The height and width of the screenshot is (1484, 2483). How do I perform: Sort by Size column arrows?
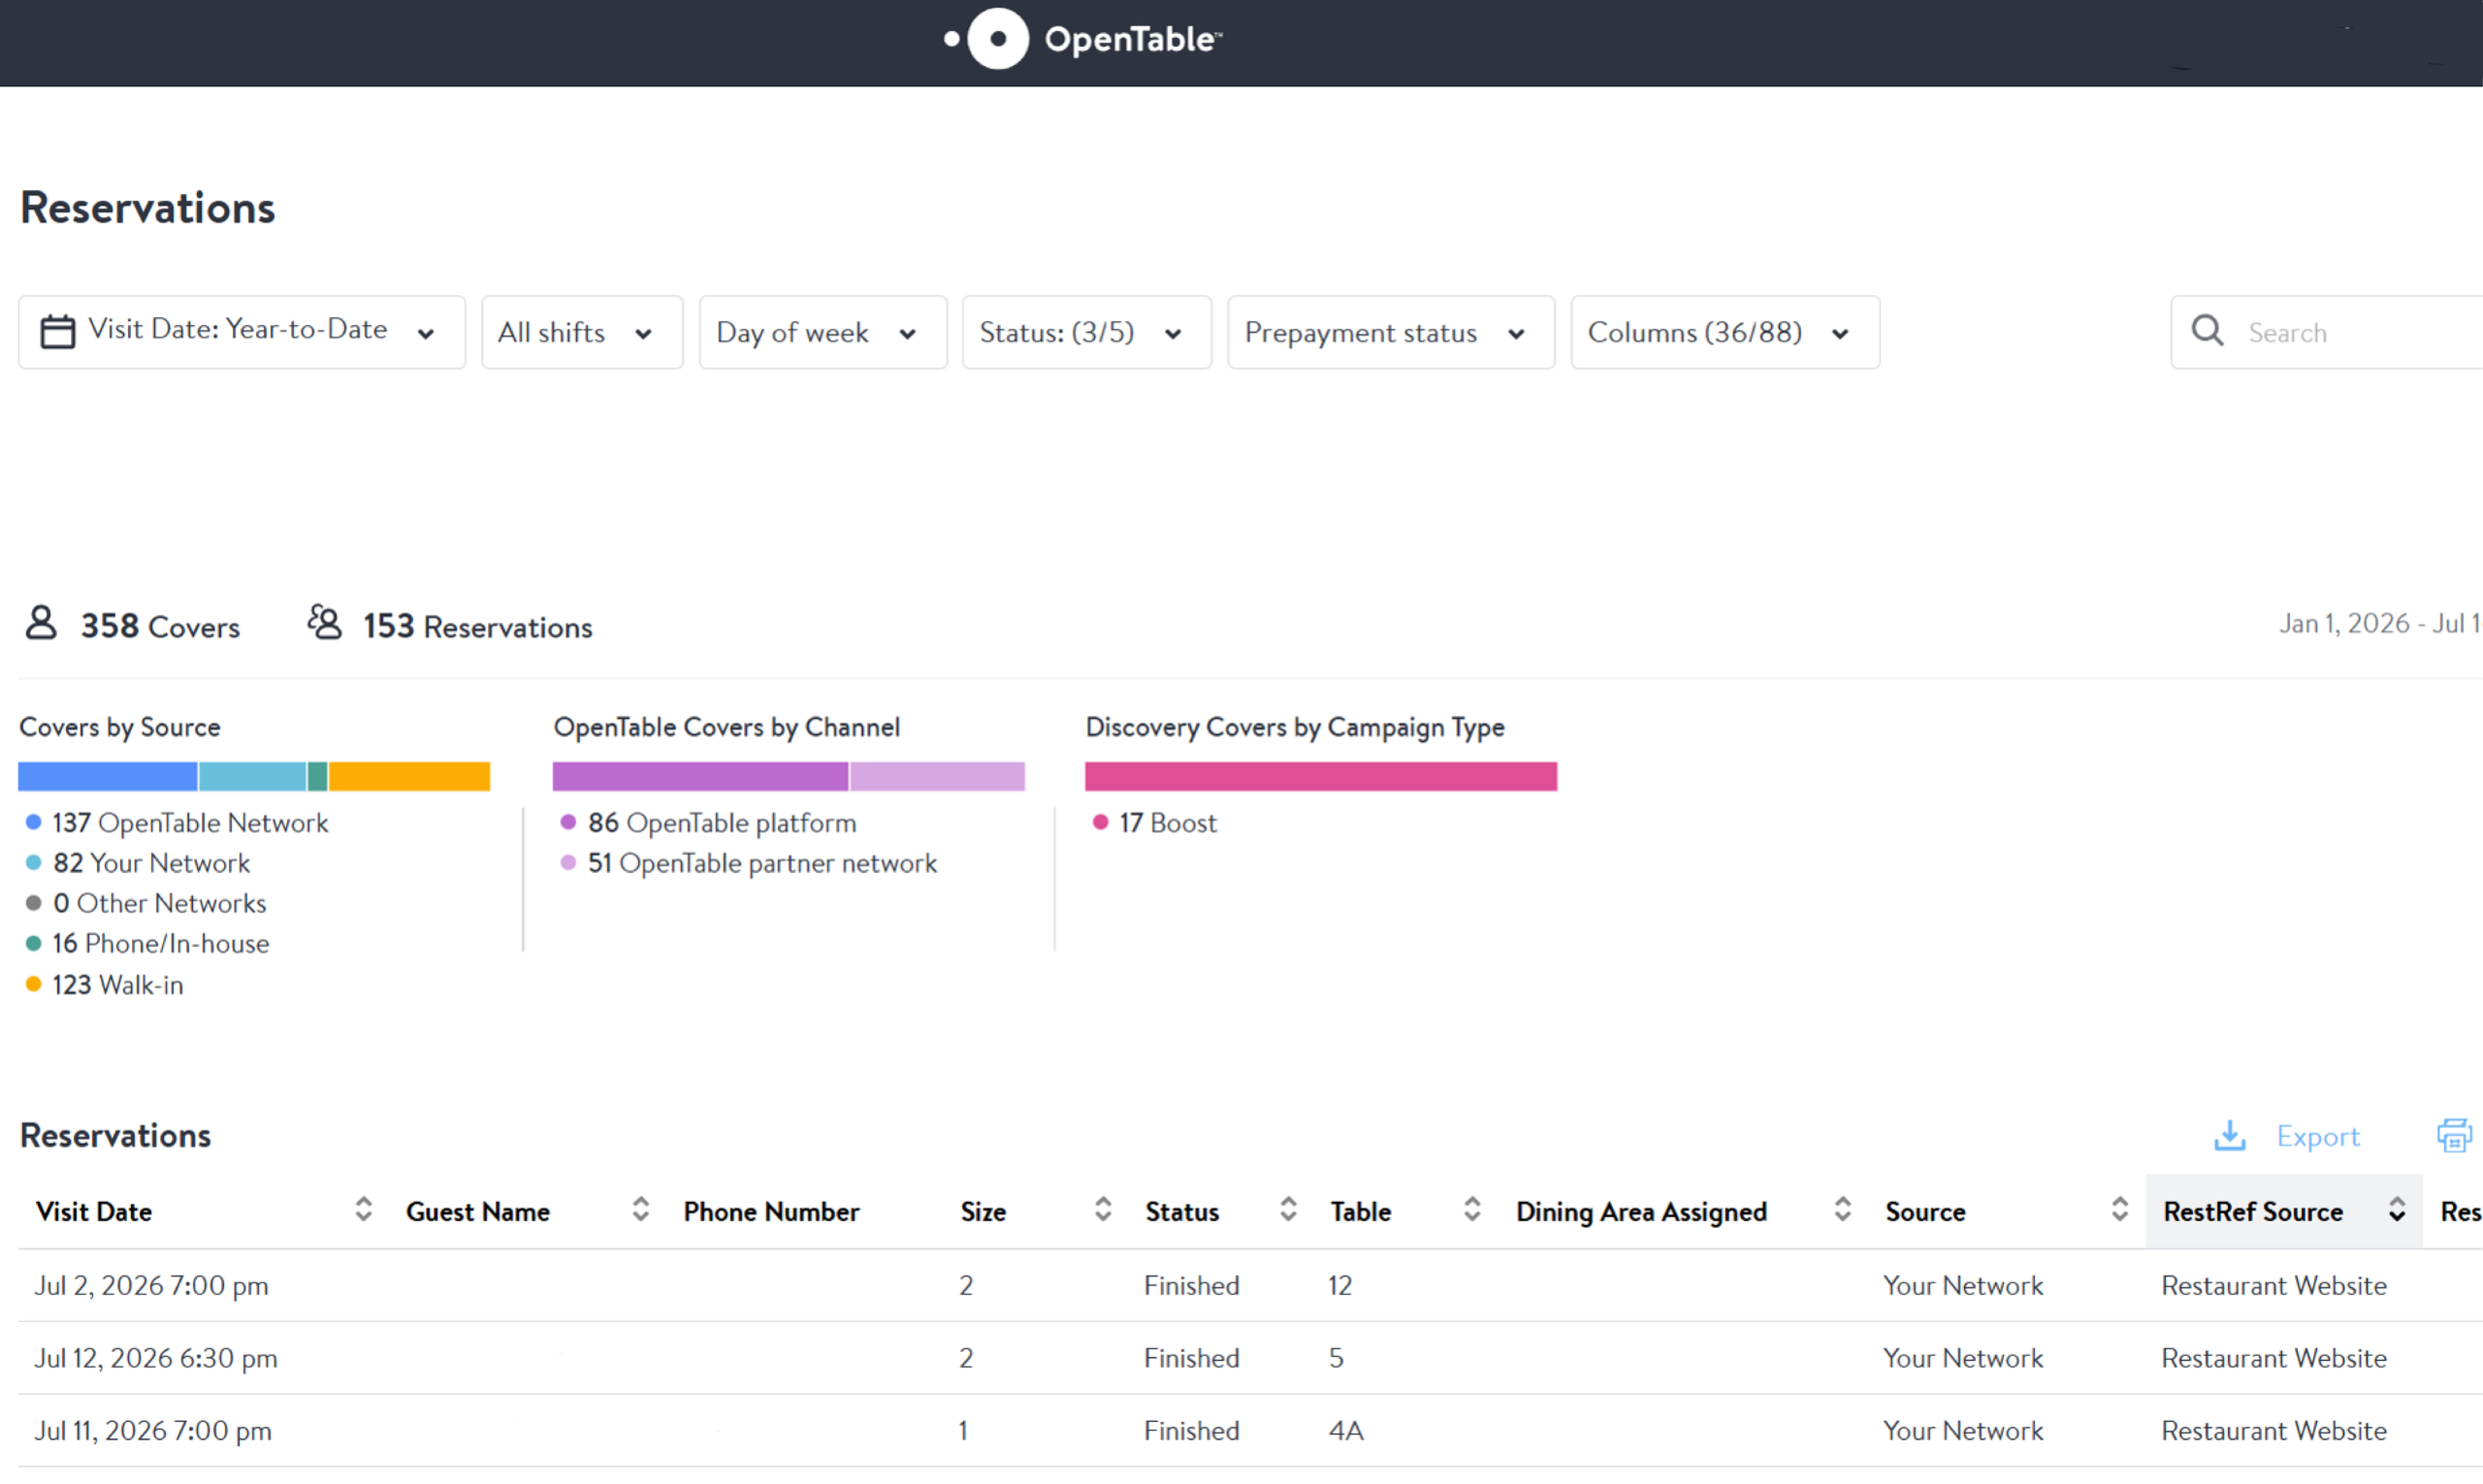[1102, 1210]
